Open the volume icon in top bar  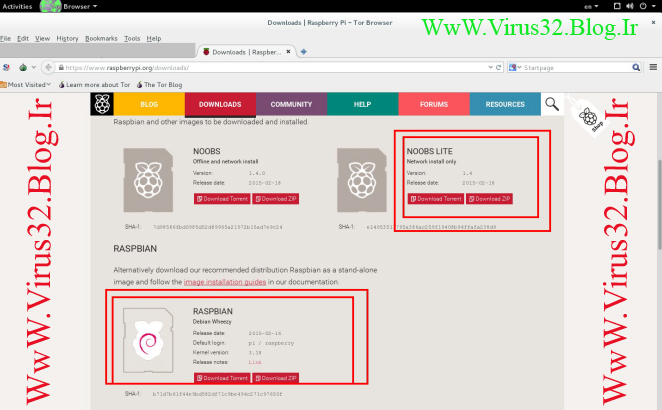click(630, 6)
